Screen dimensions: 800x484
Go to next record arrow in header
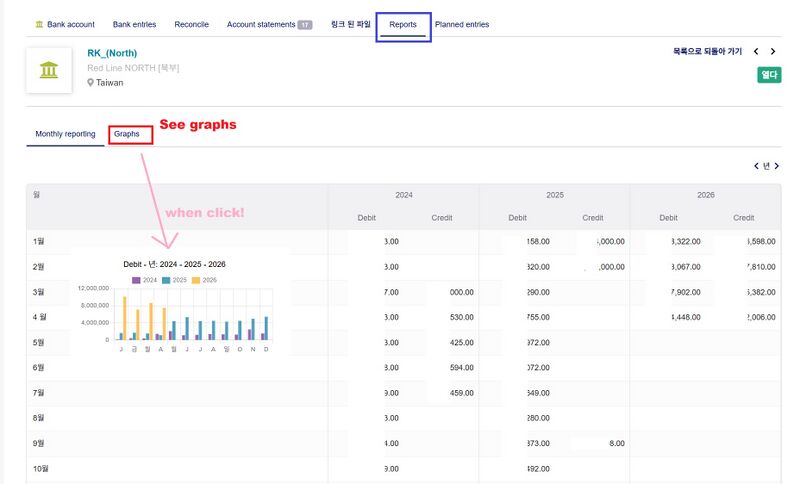[x=773, y=51]
